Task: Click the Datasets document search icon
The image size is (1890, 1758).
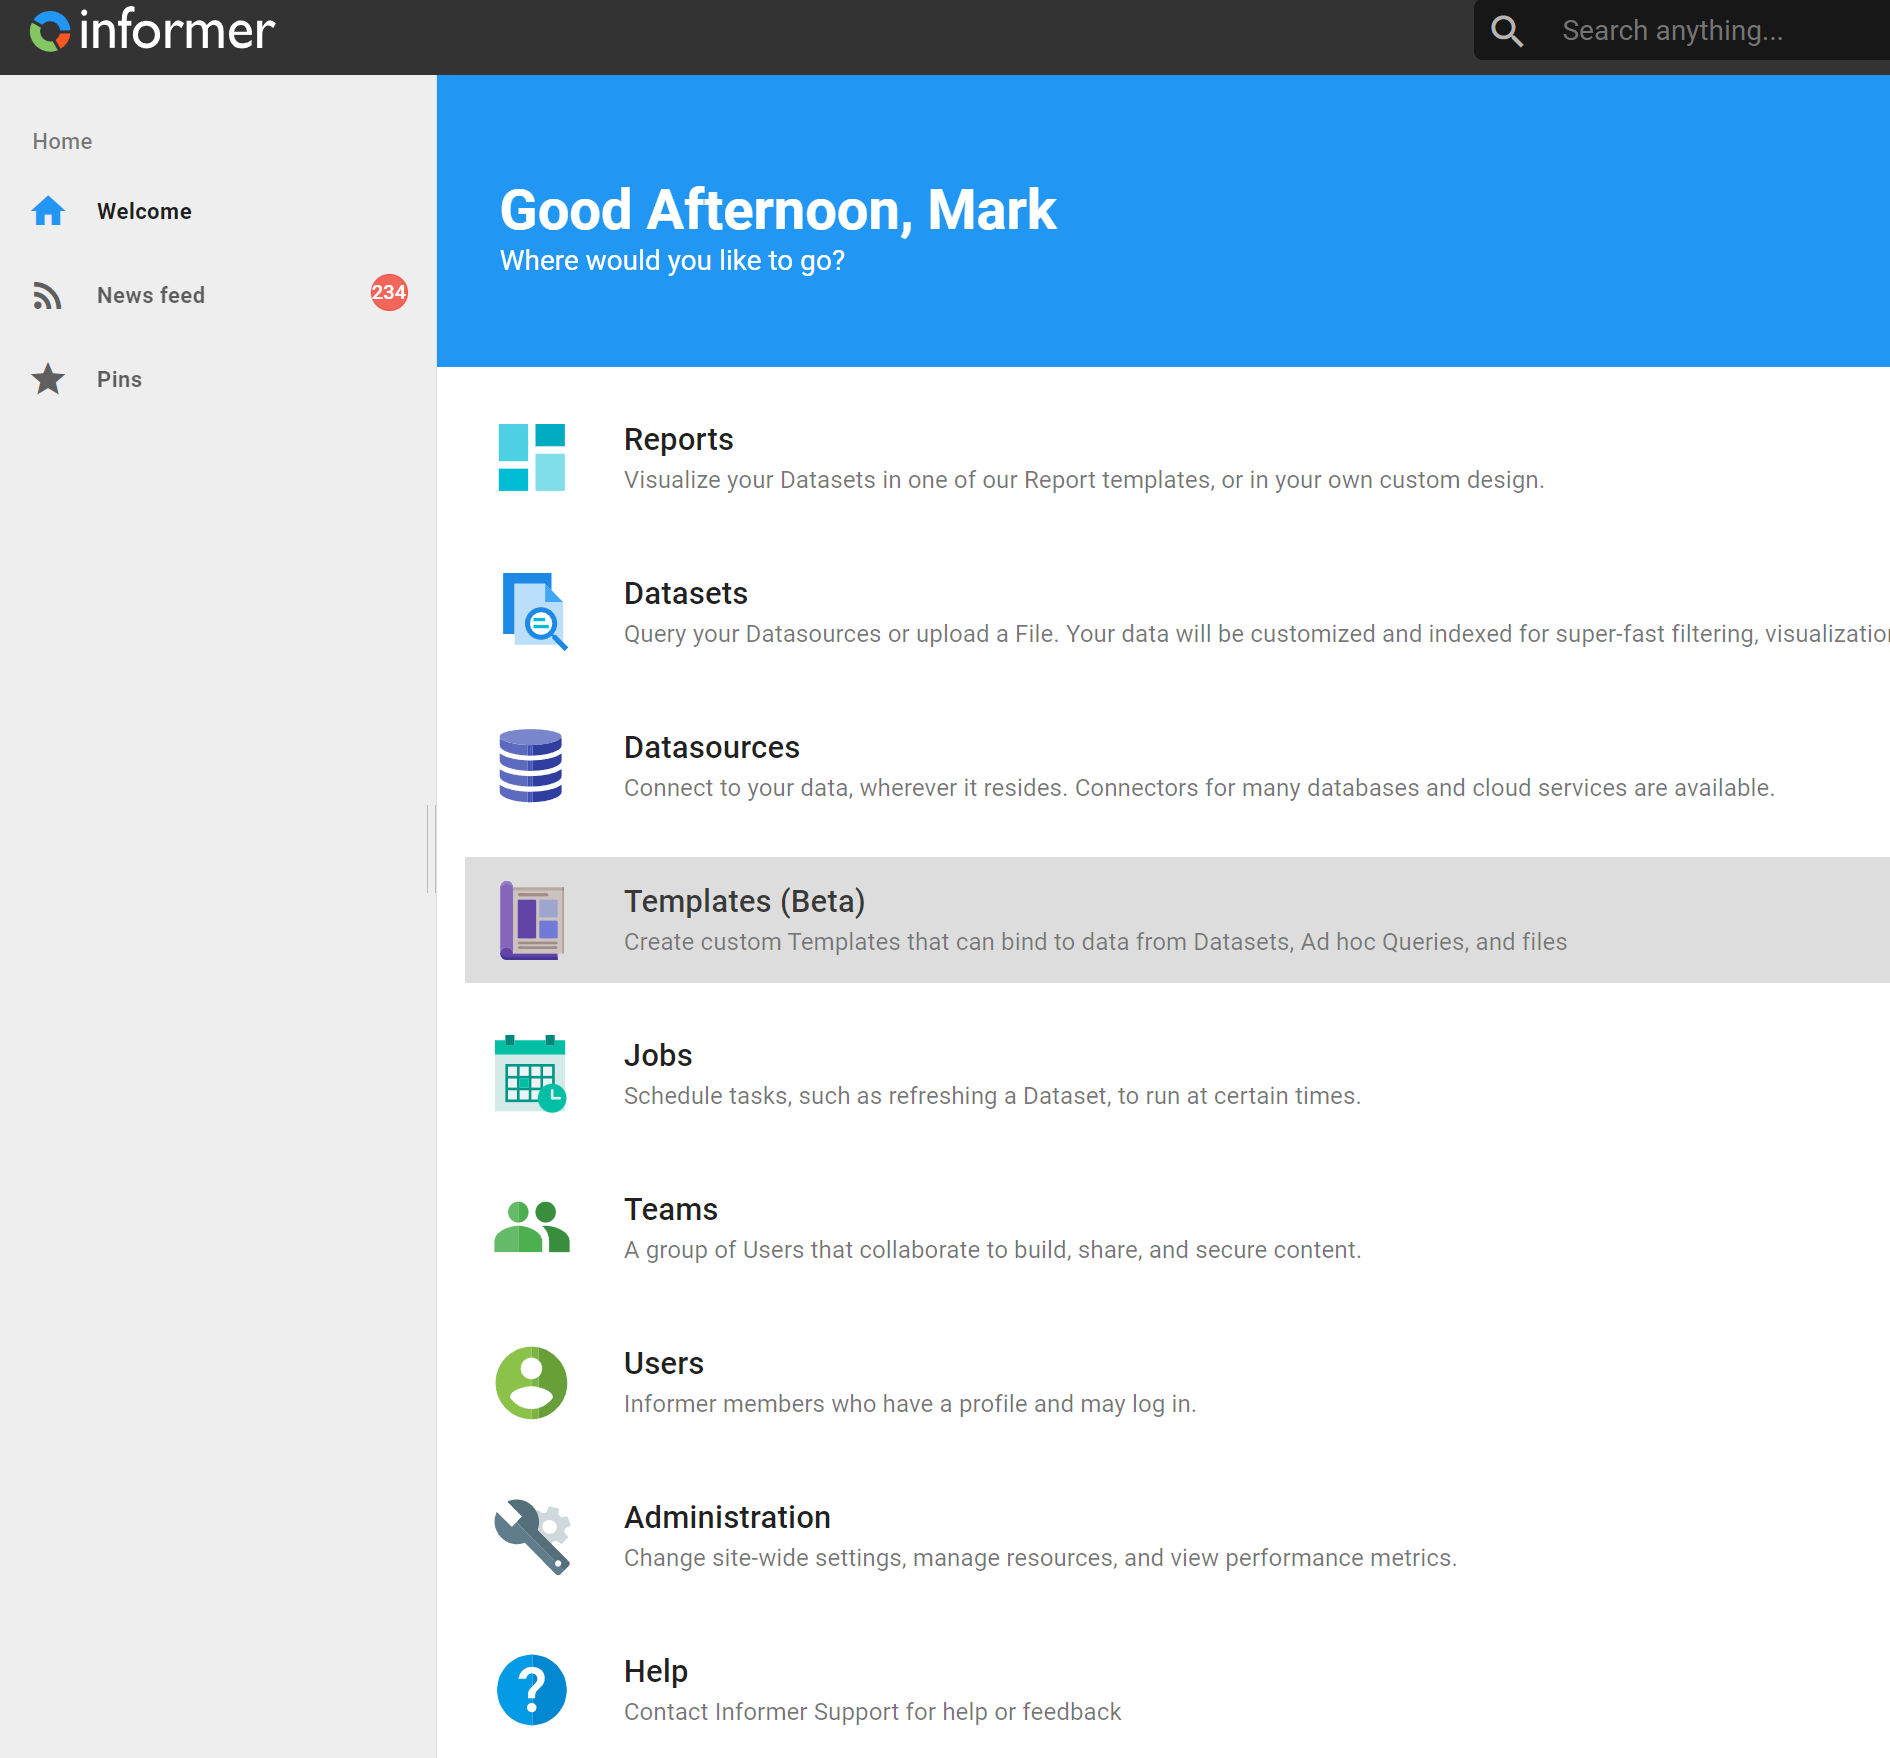Action: click(x=534, y=611)
